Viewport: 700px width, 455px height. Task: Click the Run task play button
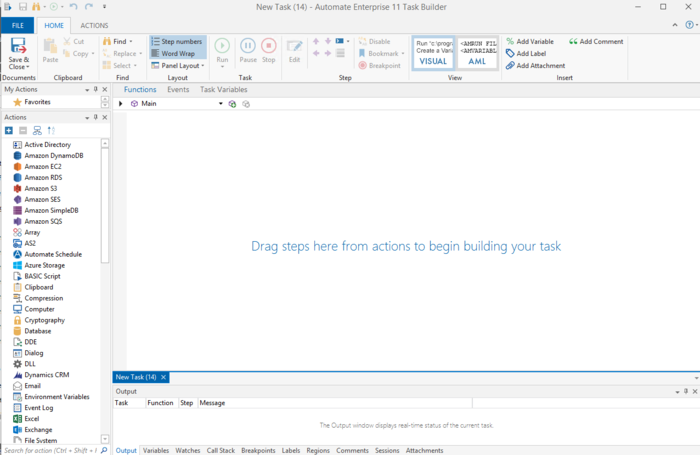click(222, 46)
